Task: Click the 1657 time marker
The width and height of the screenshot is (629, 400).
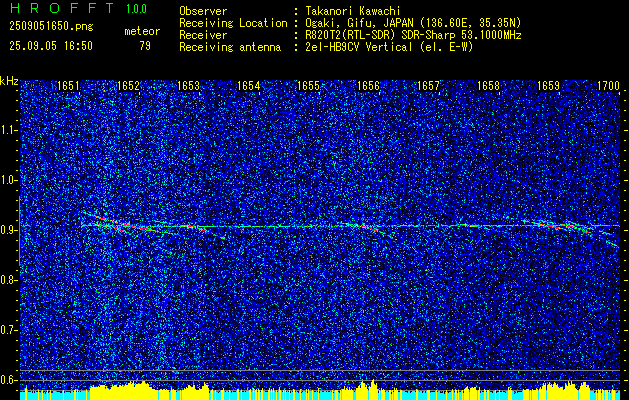Action: tap(428, 86)
